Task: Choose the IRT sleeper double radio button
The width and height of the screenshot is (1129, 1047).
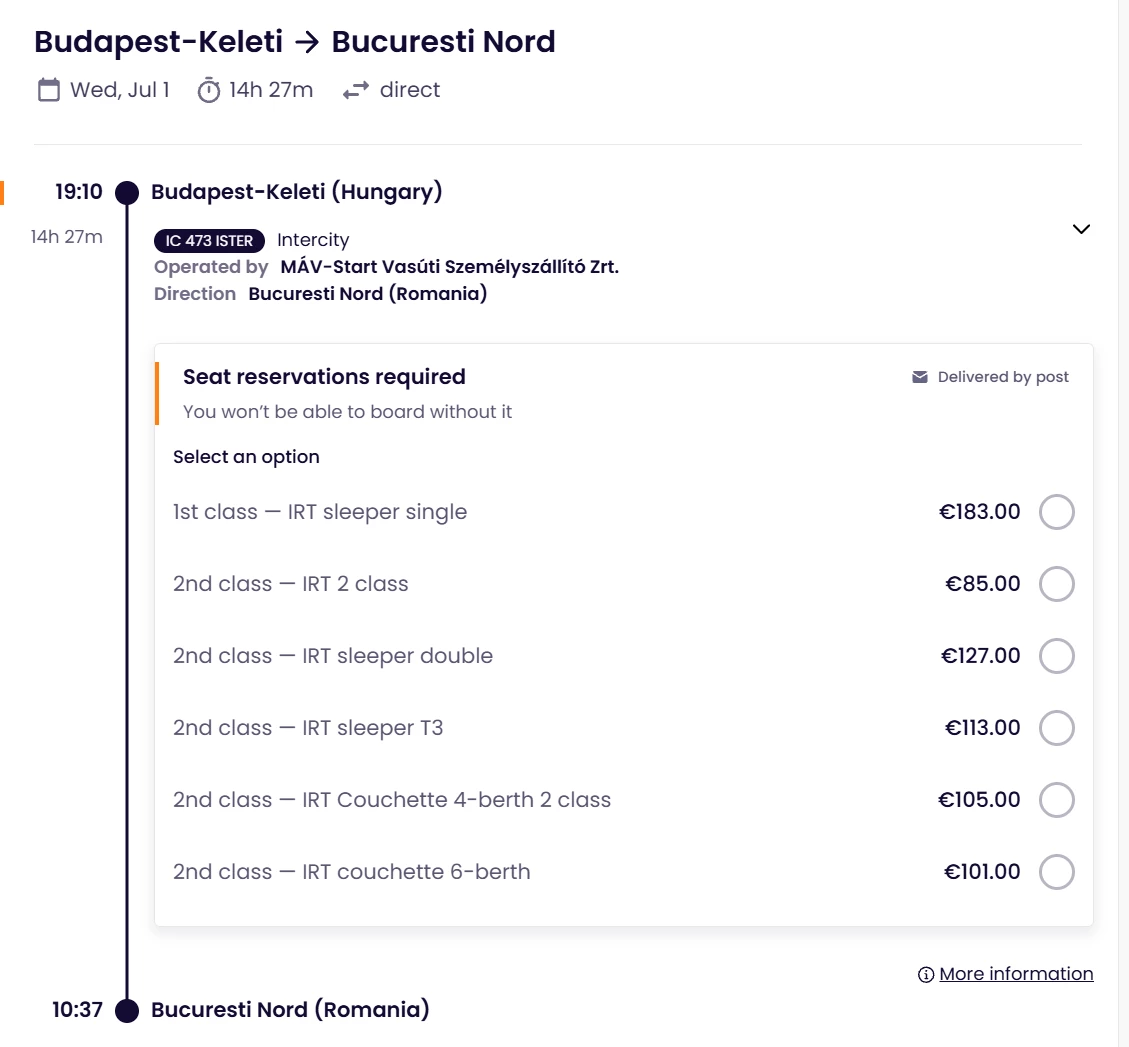Action: (x=1057, y=656)
